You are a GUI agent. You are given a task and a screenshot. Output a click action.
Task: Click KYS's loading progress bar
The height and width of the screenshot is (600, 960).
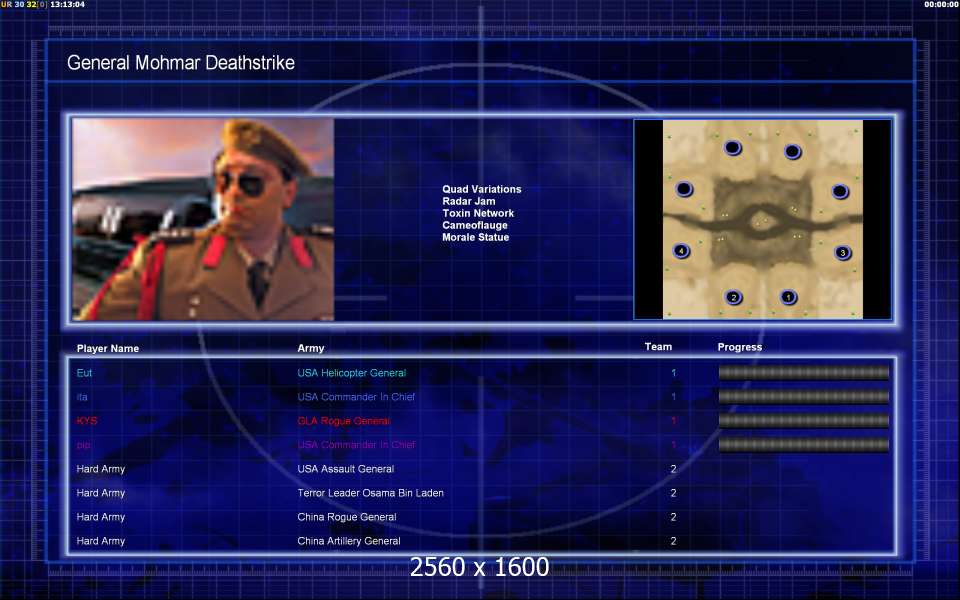tap(803, 421)
